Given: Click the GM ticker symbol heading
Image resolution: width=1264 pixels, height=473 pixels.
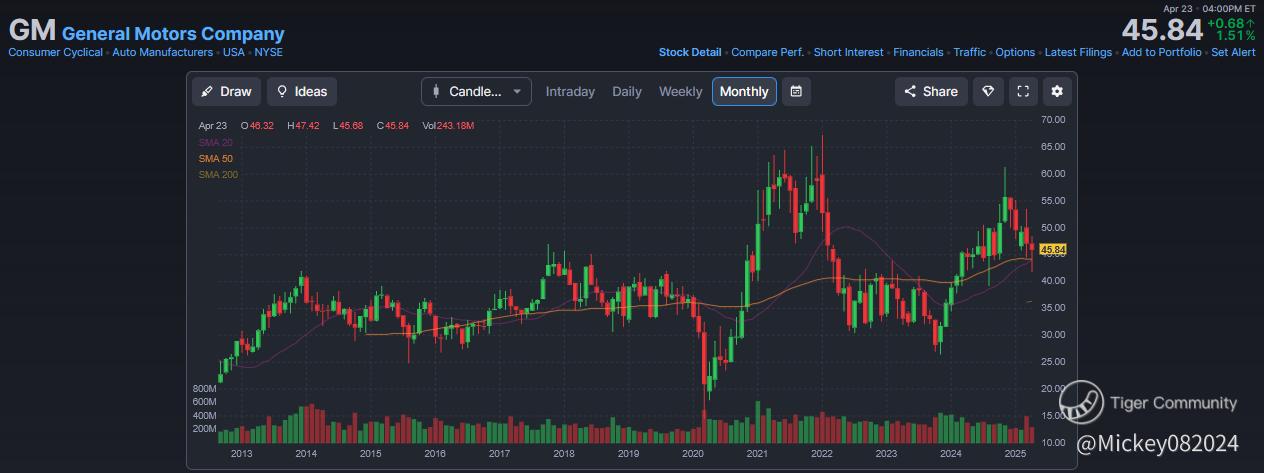Looking at the screenshot, I should point(32,31).
